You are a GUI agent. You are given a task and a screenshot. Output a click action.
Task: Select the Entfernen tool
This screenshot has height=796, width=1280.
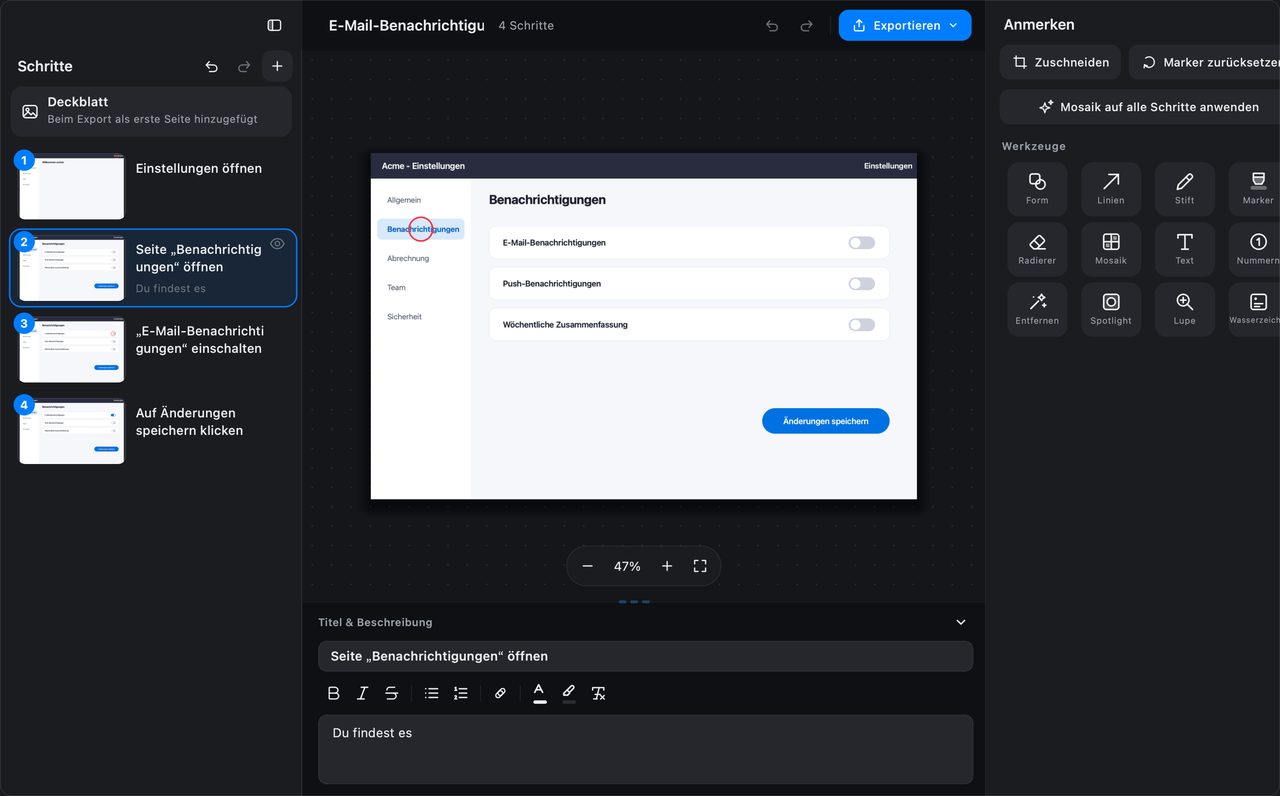[1037, 309]
